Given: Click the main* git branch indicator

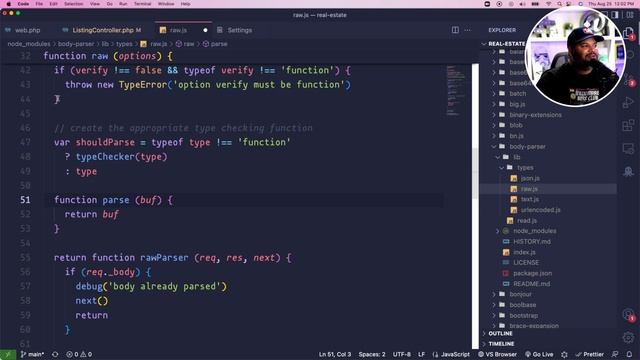Looking at the screenshot, I should (x=32, y=354).
